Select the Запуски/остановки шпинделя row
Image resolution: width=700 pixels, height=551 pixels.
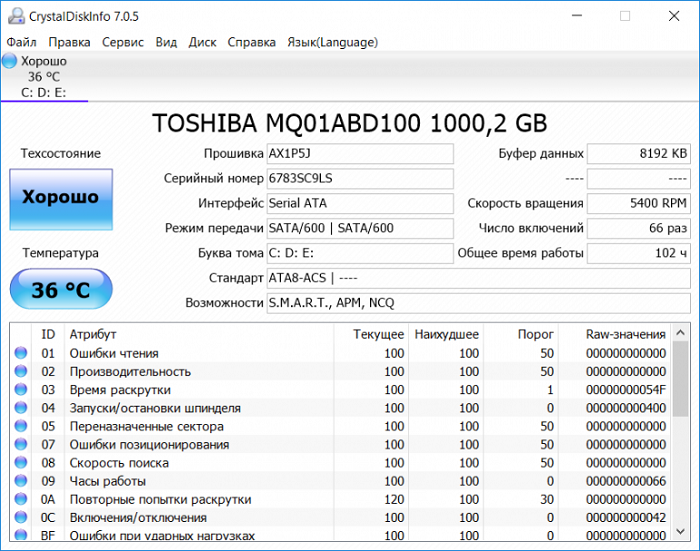pyautogui.click(x=340, y=408)
